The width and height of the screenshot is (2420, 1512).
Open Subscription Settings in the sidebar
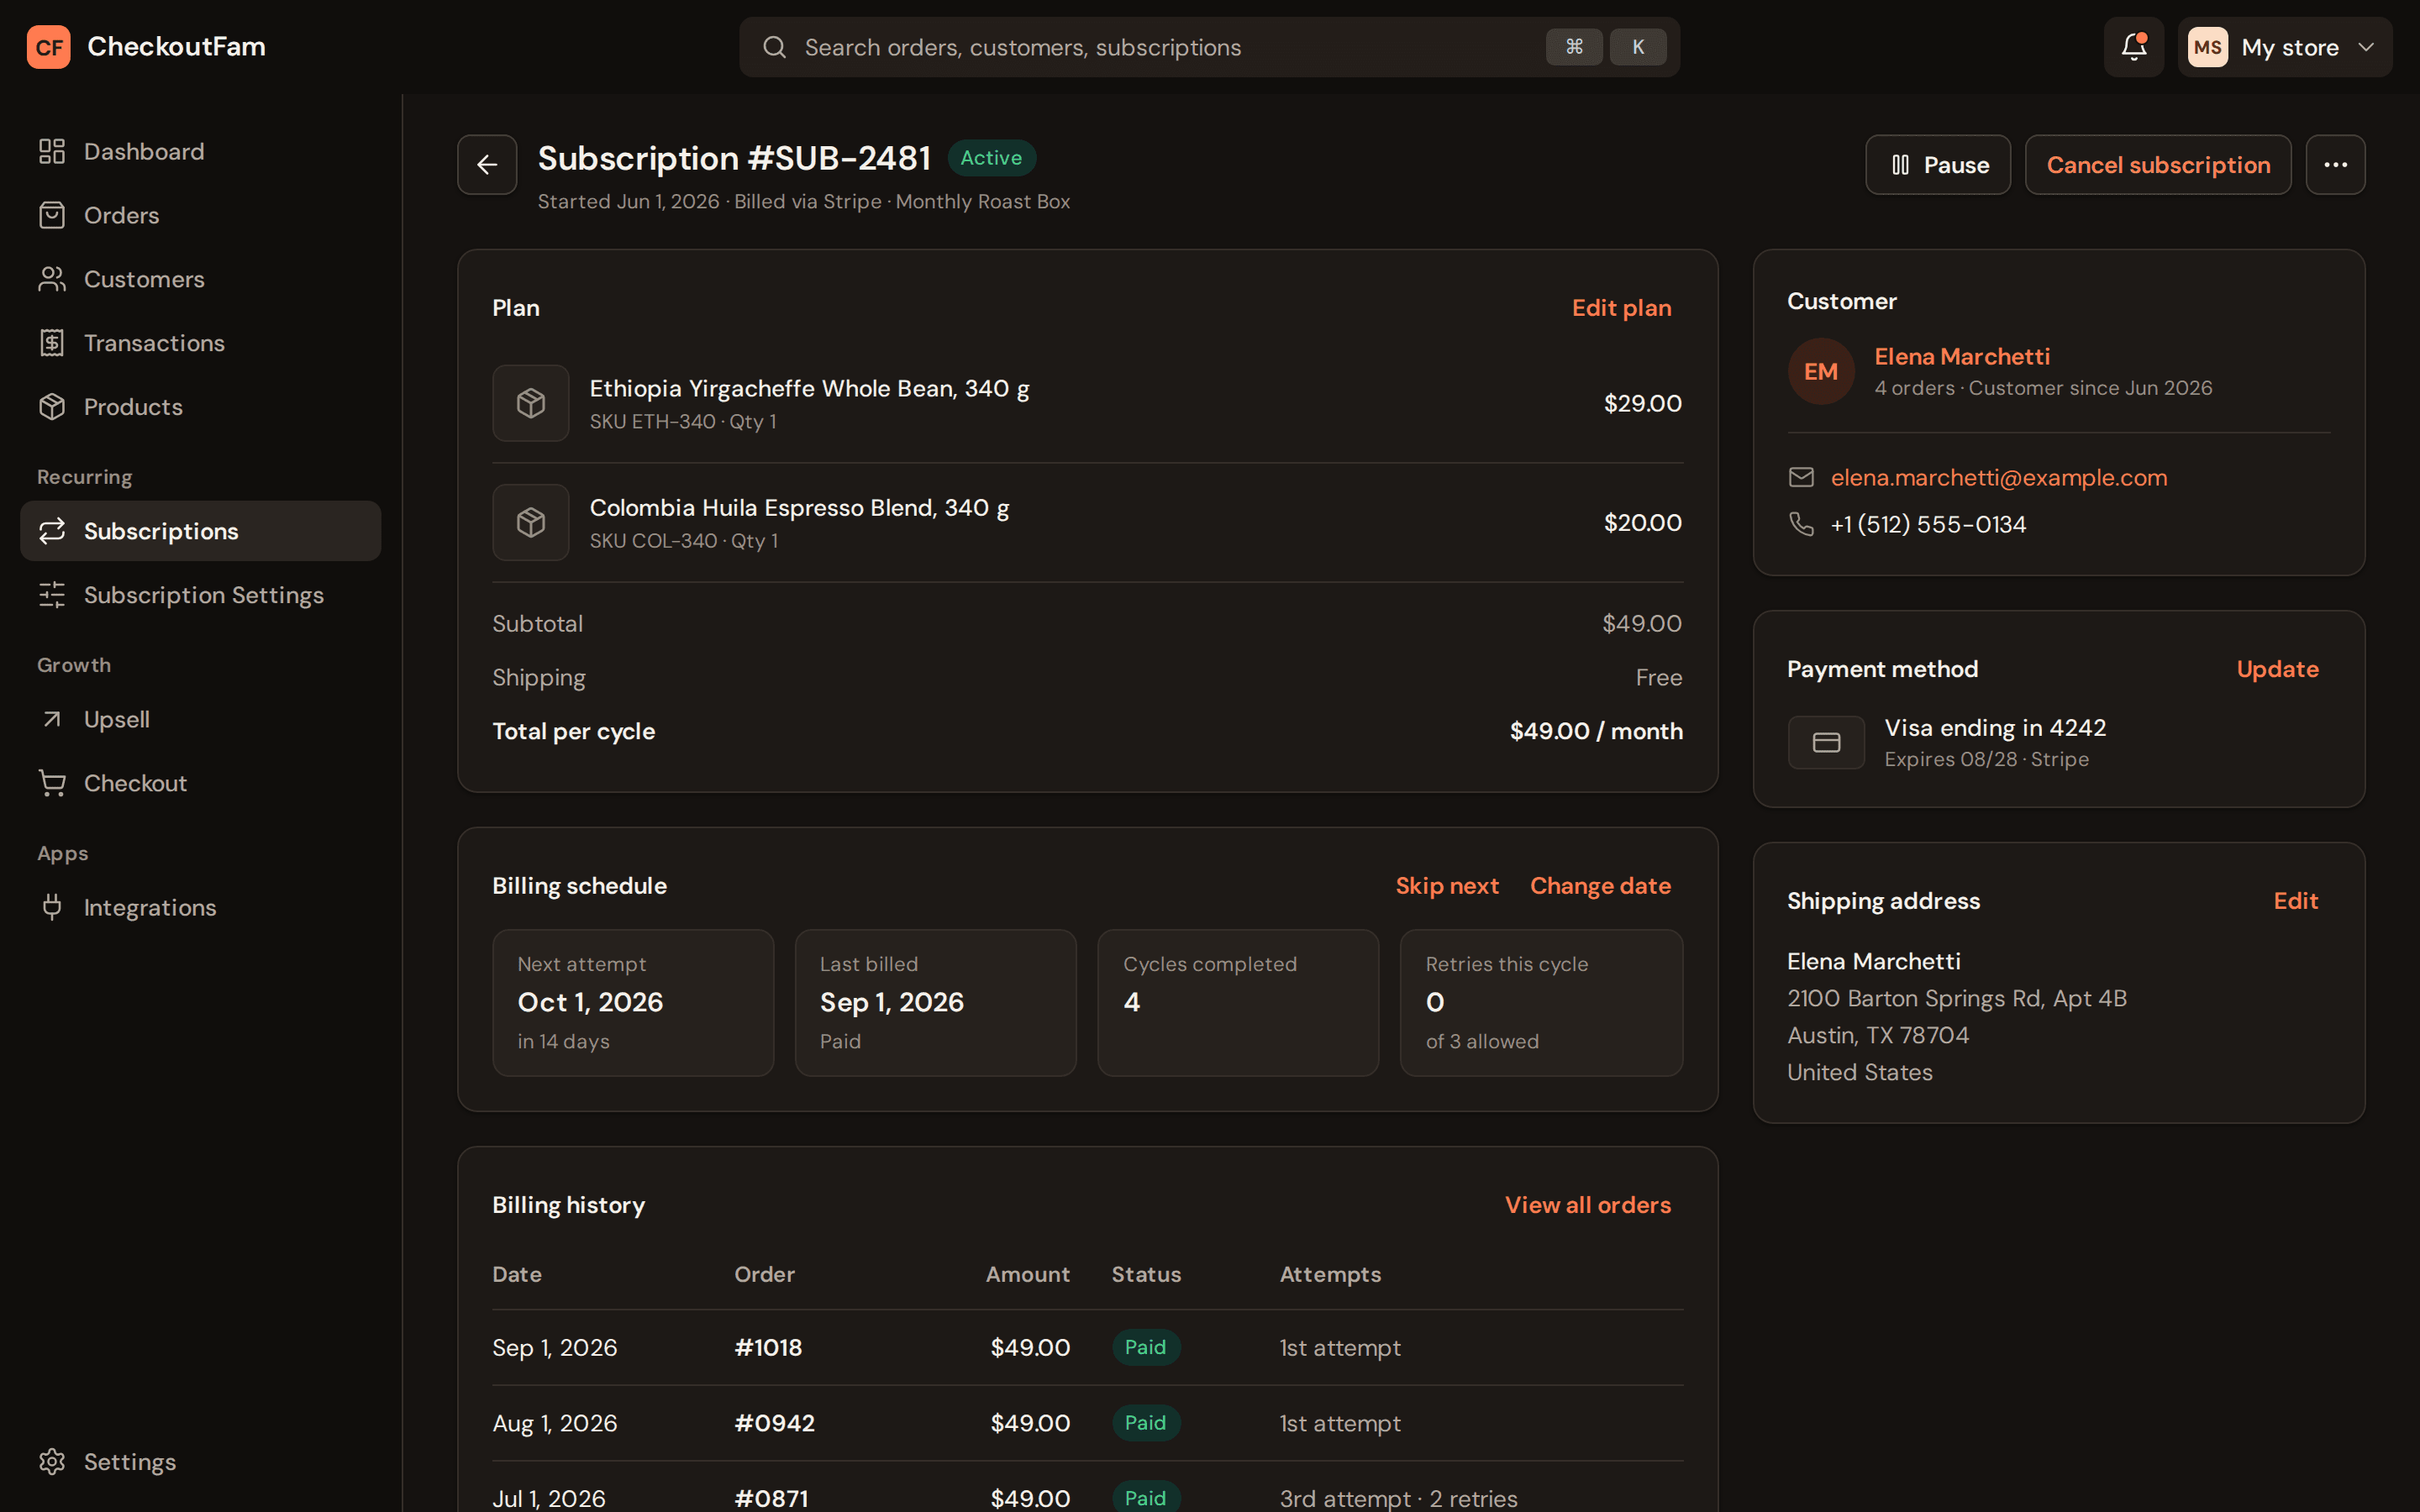pyautogui.click(x=201, y=595)
